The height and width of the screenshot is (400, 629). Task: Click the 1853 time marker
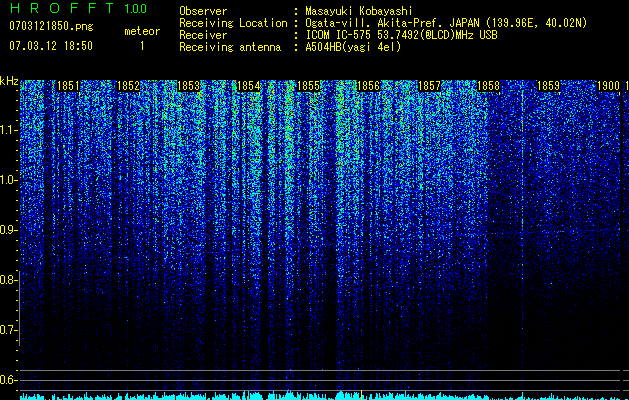(188, 86)
